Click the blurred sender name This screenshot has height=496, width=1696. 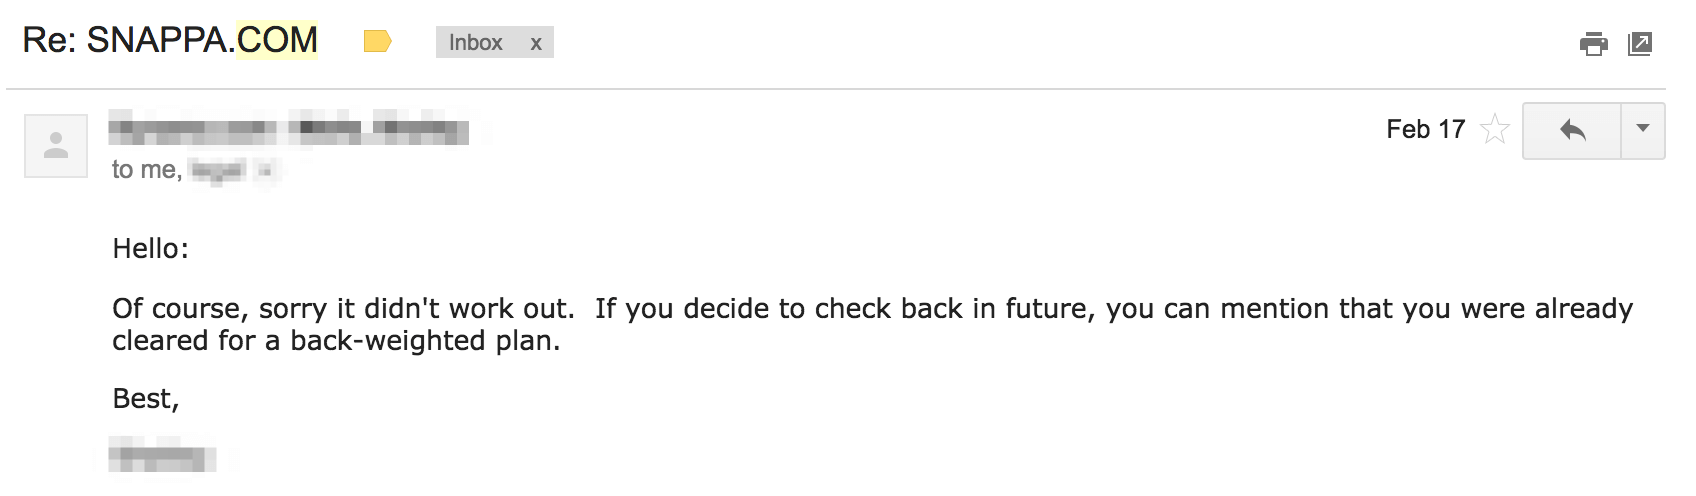(289, 130)
